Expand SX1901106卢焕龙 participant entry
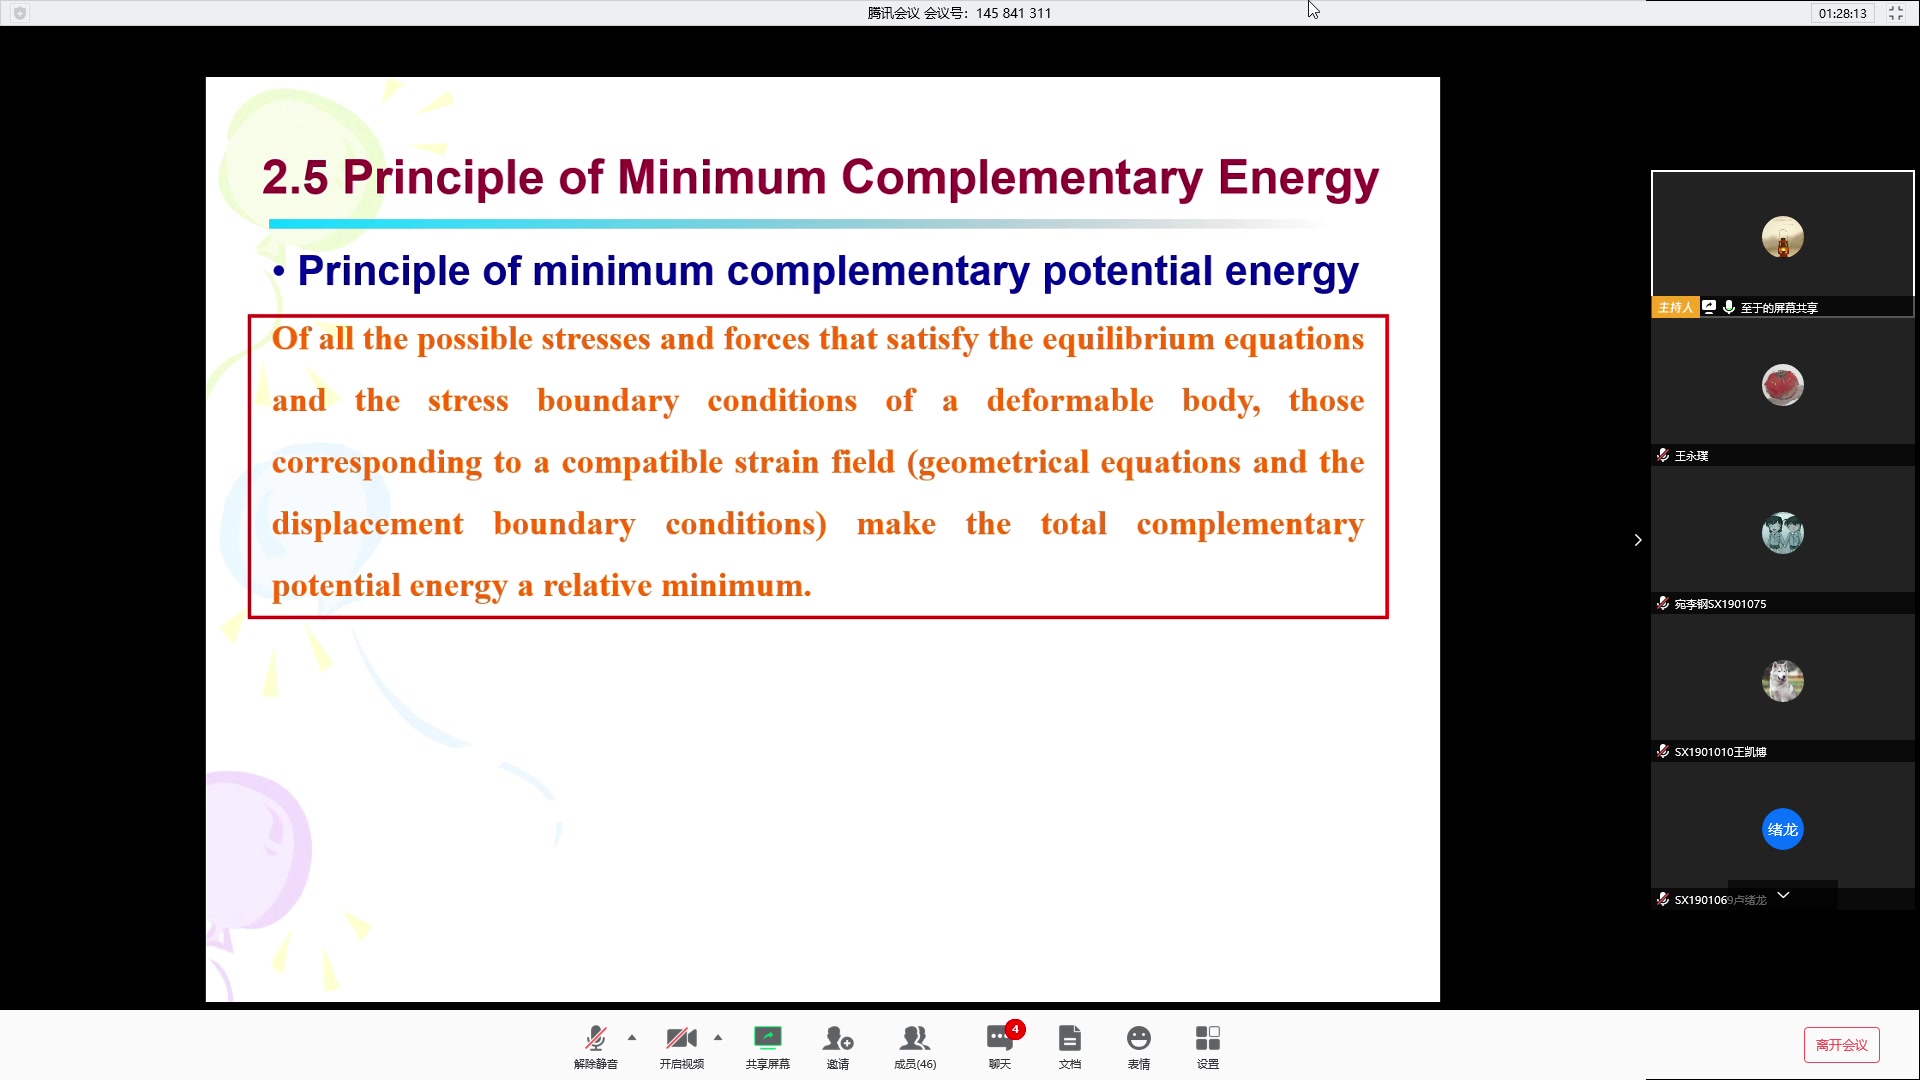Image resolution: width=1920 pixels, height=1080 pixels. [1783, 897]
